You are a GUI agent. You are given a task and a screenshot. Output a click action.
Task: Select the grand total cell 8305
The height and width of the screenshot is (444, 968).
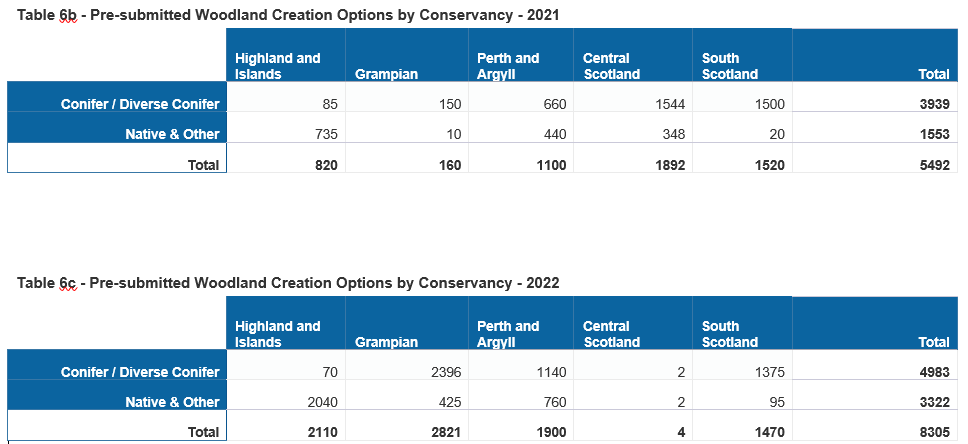click(933, 432)
